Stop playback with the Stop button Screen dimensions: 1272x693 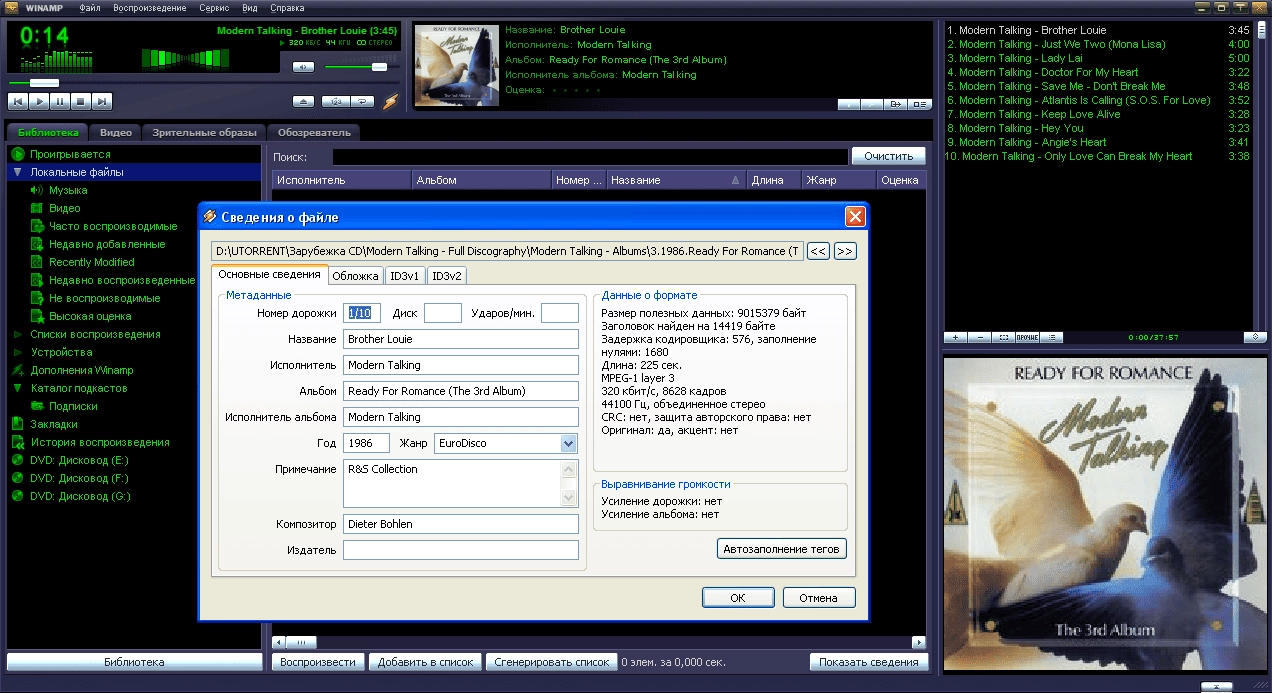tap(81, 101)
